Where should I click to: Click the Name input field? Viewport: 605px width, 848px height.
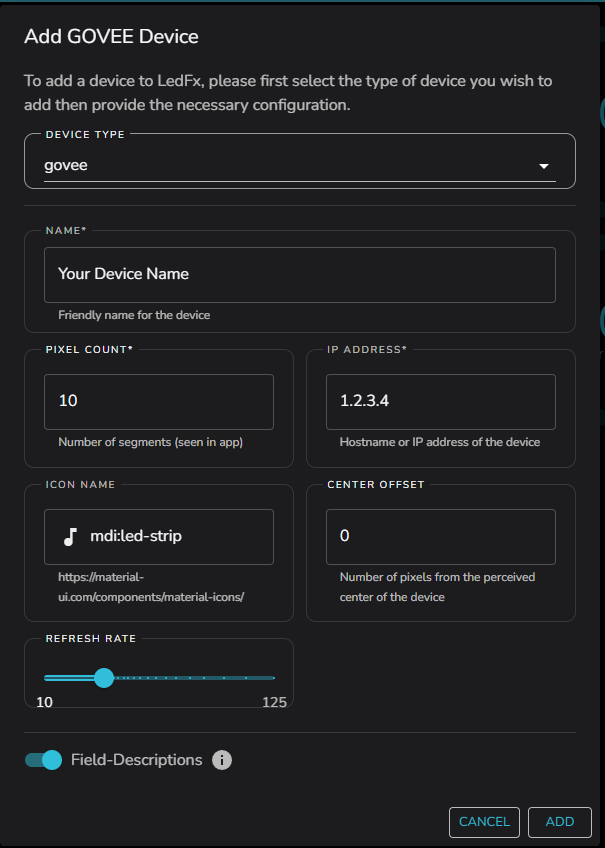tap(300, 275)
